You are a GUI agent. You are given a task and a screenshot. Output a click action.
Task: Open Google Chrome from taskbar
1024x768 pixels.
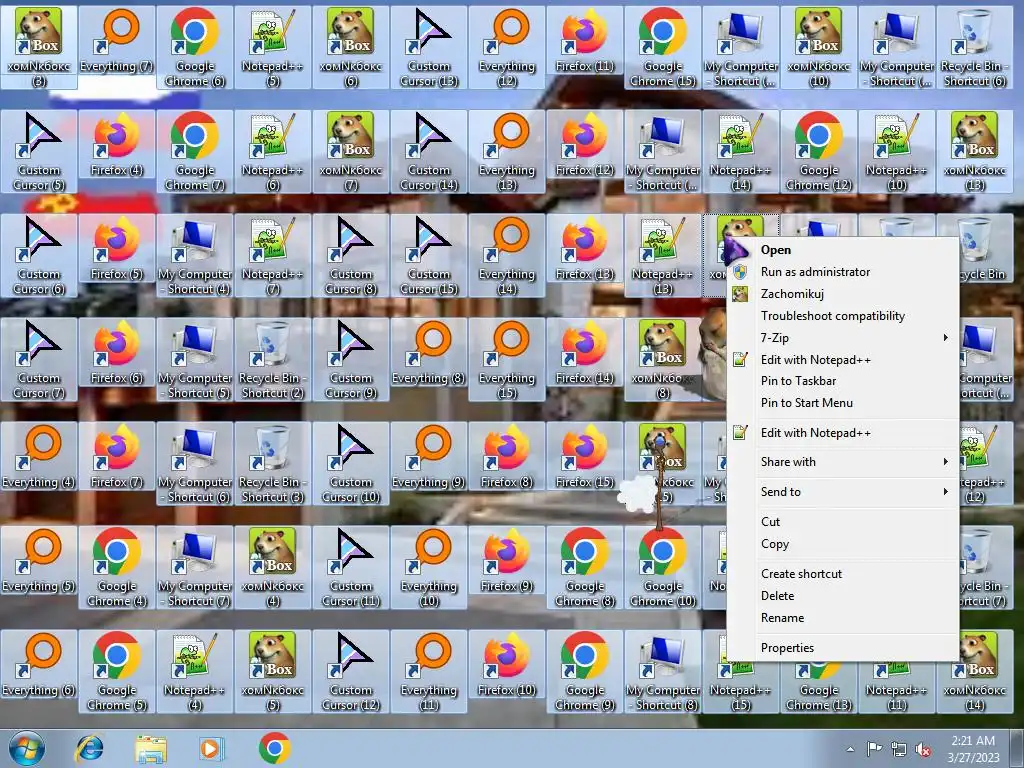point(275,748)
